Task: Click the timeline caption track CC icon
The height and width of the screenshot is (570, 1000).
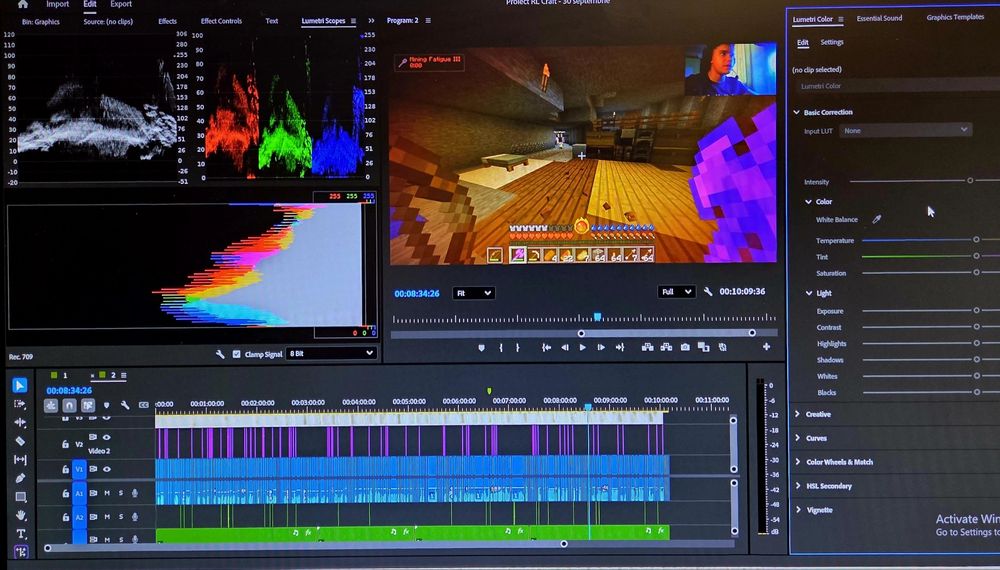Action: [x=143, y=405]
